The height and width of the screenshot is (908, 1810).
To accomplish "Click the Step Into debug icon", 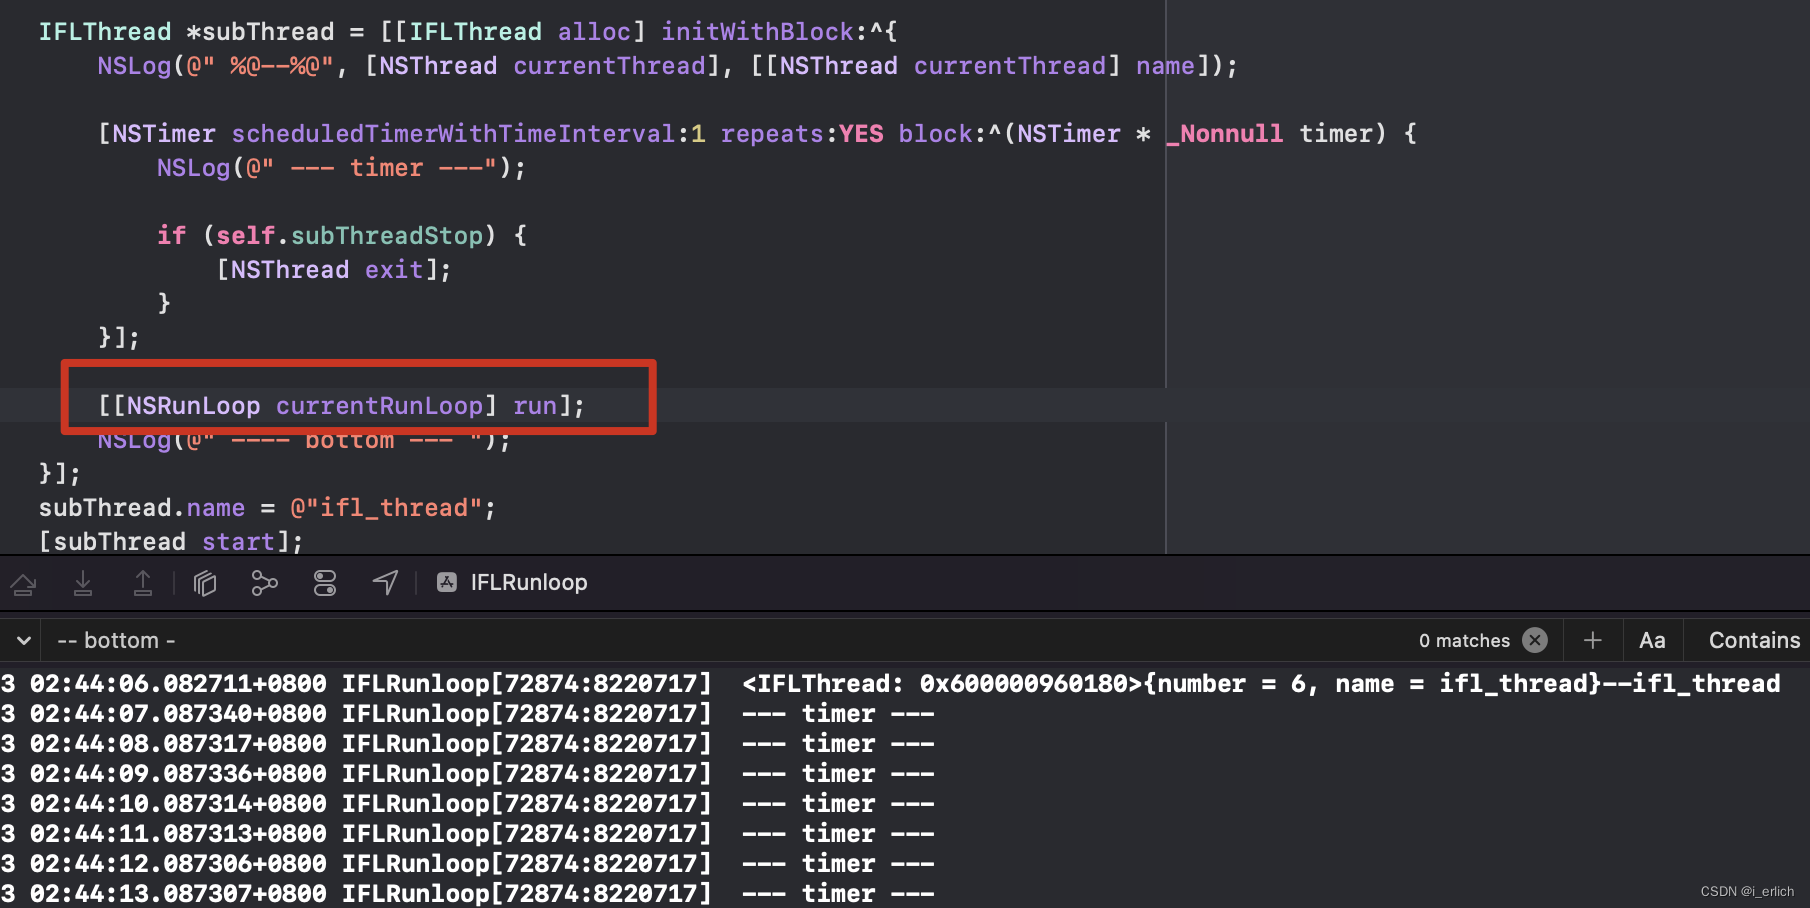I will coord(83,583).
